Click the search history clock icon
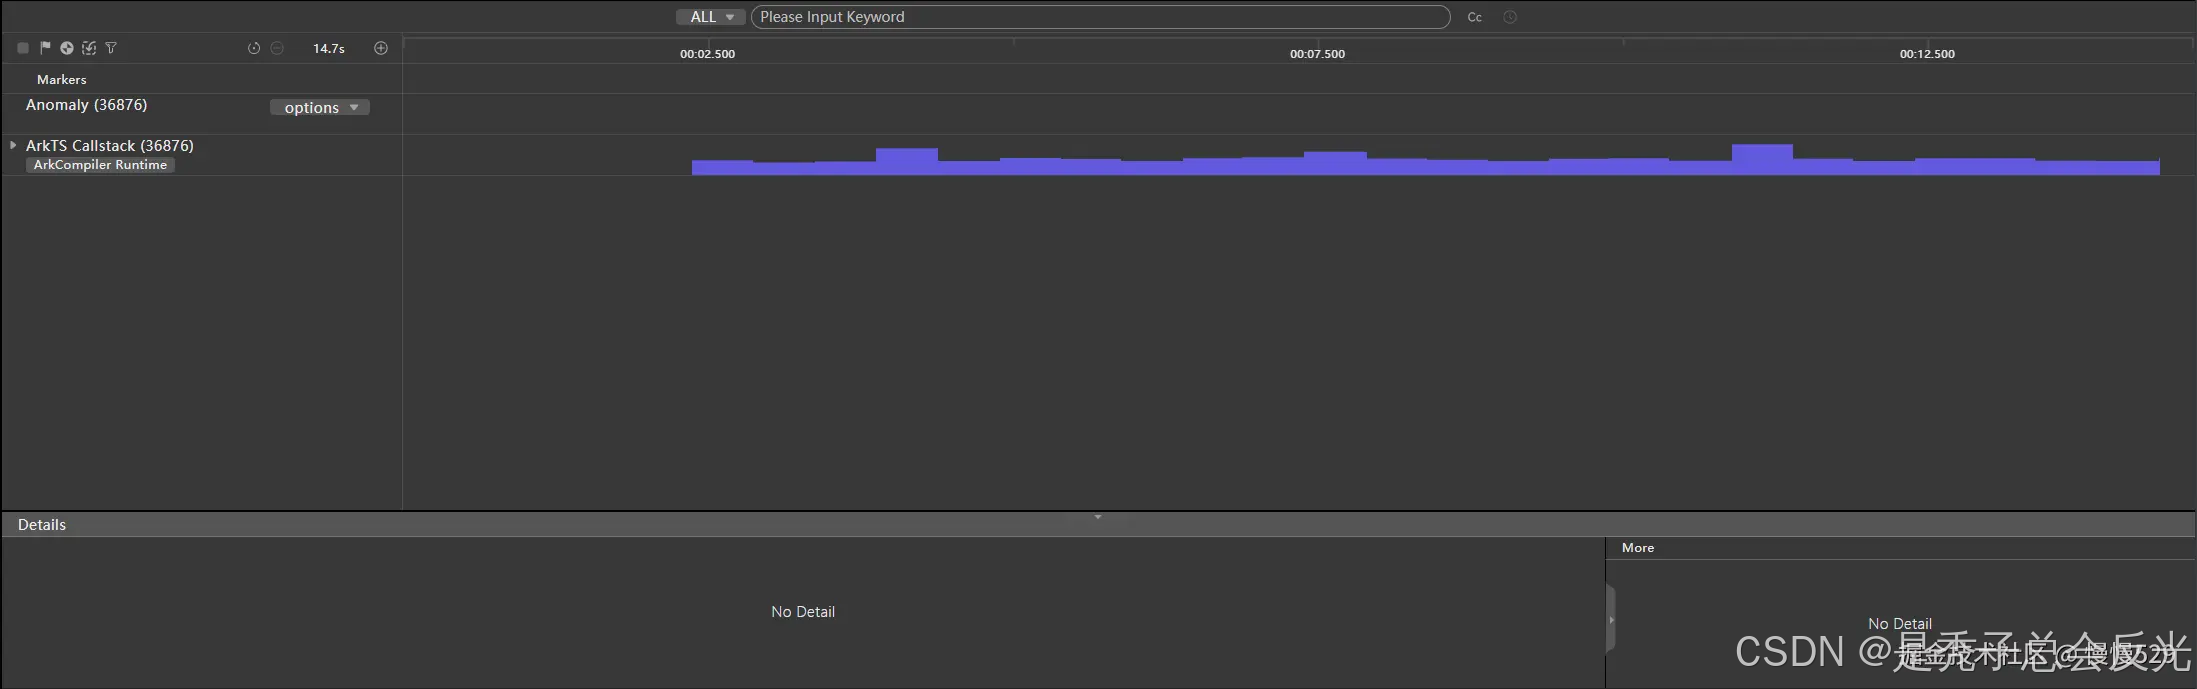This screenshot has width=2197, height=689. point(1510,17)
